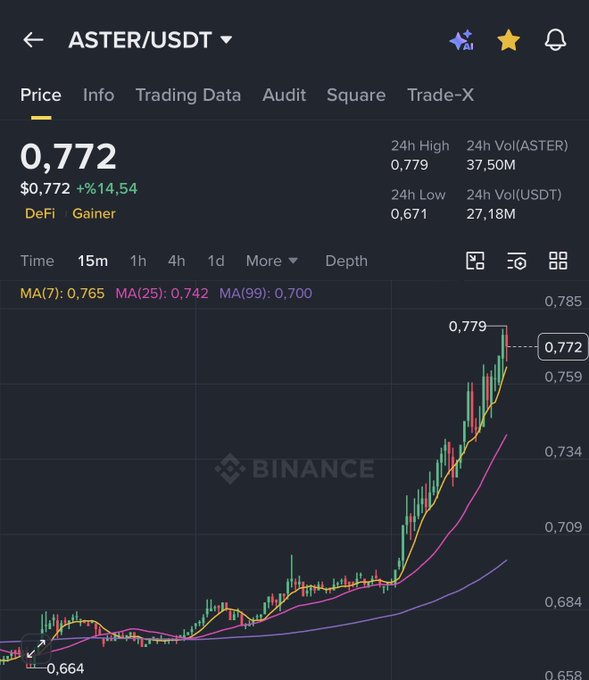Screen dimensions: 589x680
Task: Switch chart to 4h interval
Action: click(x=177, y=261)
